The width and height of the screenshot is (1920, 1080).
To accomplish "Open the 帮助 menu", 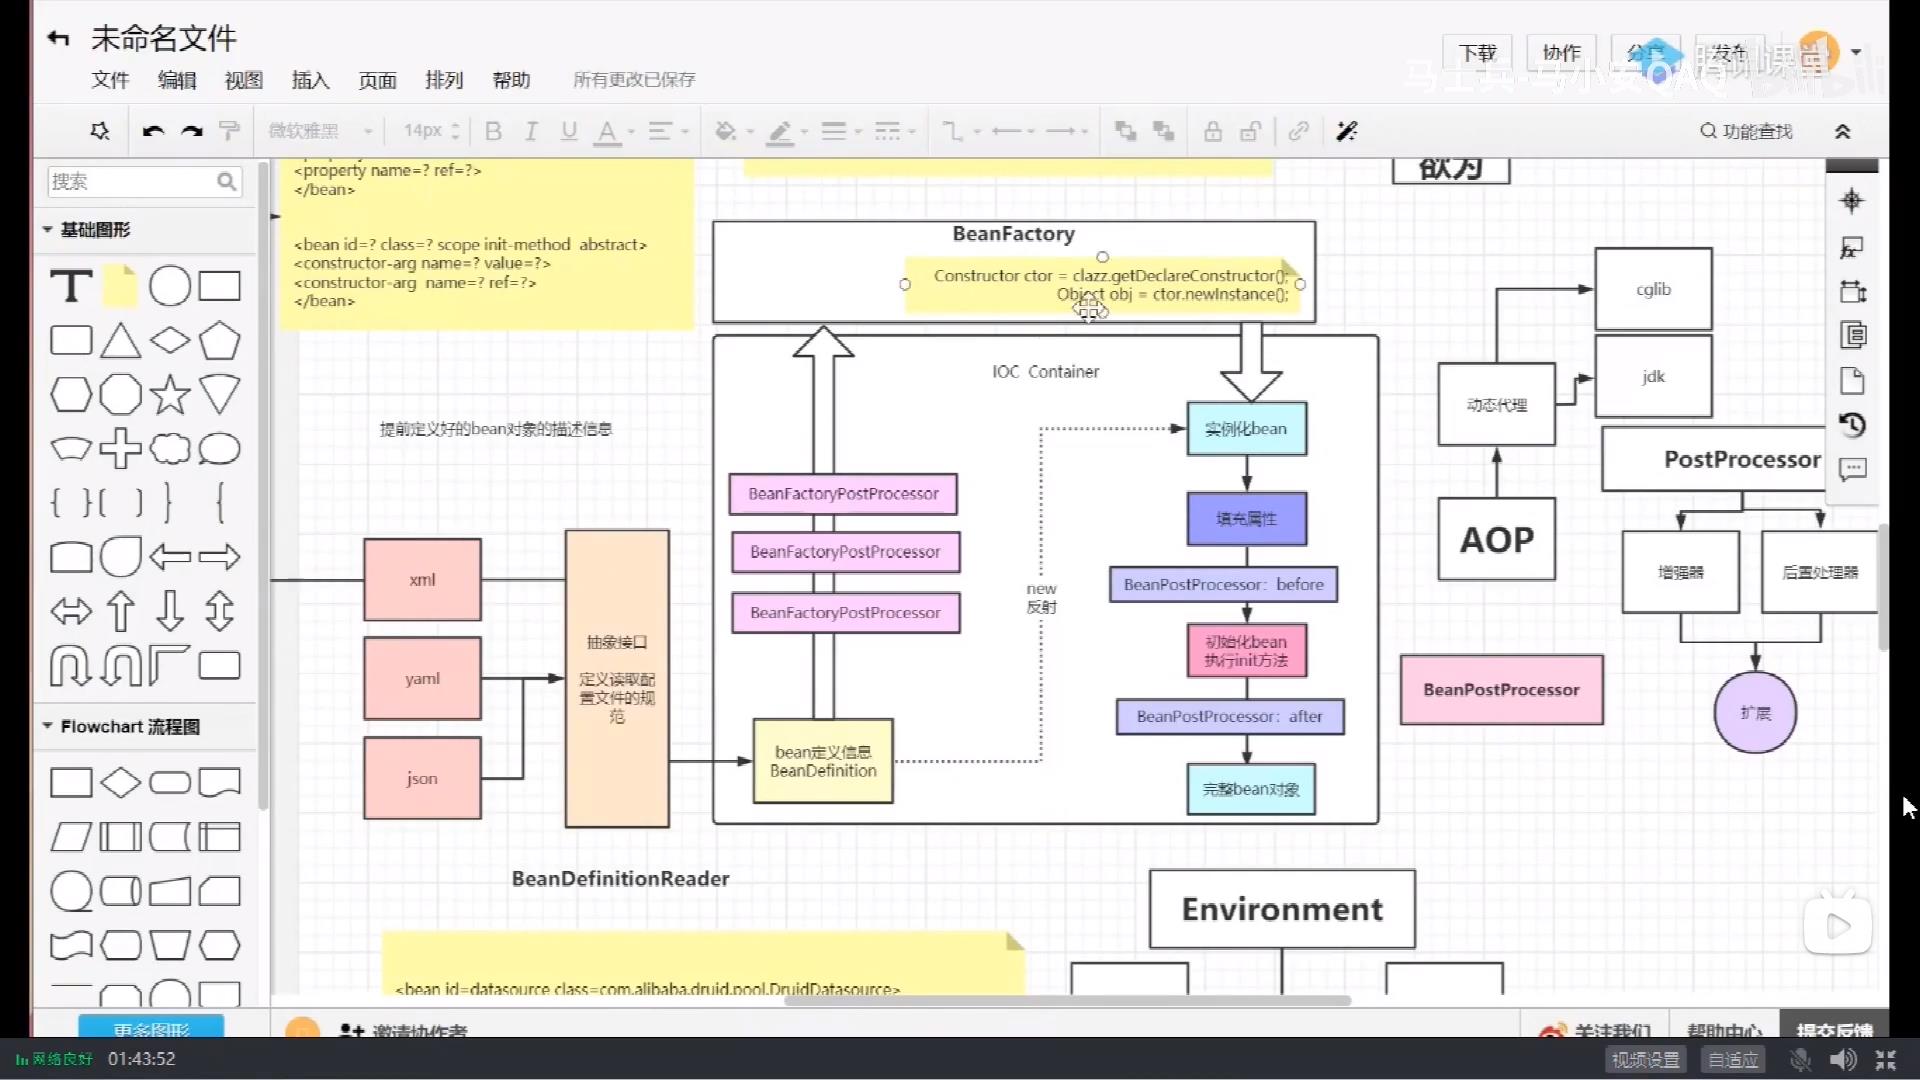I will pos(511,80).
